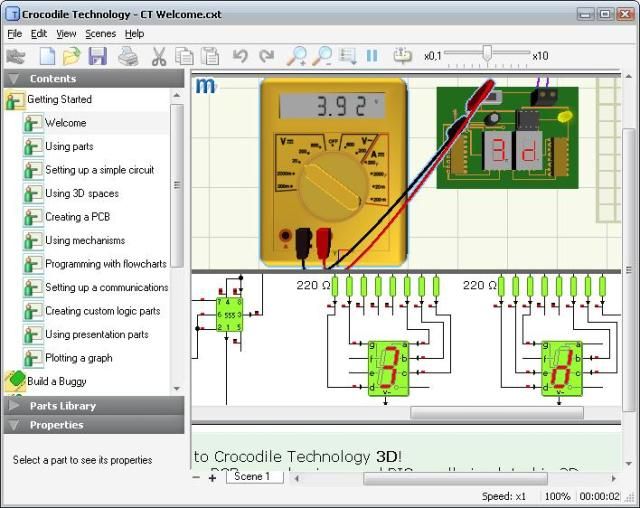The image size is (640, 508).
Task: Click the step simulation icon beside pause
Action: click(402, 55)
